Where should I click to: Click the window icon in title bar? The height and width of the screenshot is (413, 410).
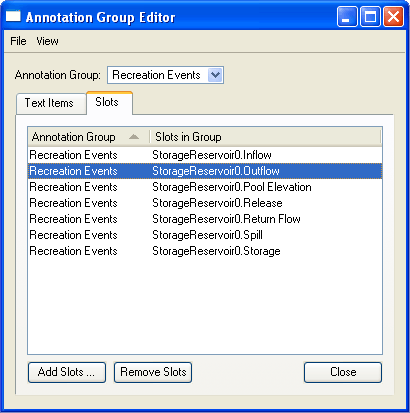[13, 16]
